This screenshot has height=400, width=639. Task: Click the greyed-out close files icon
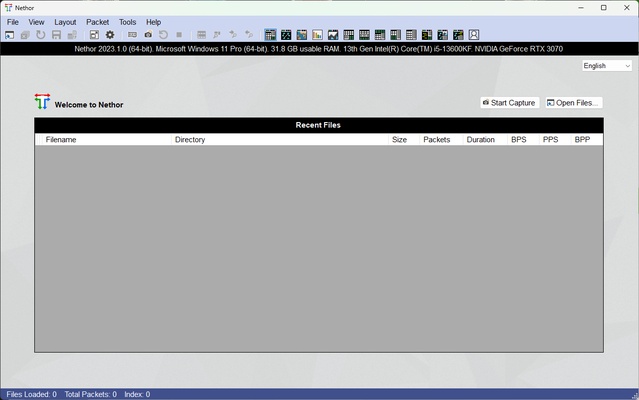(25, 35)
